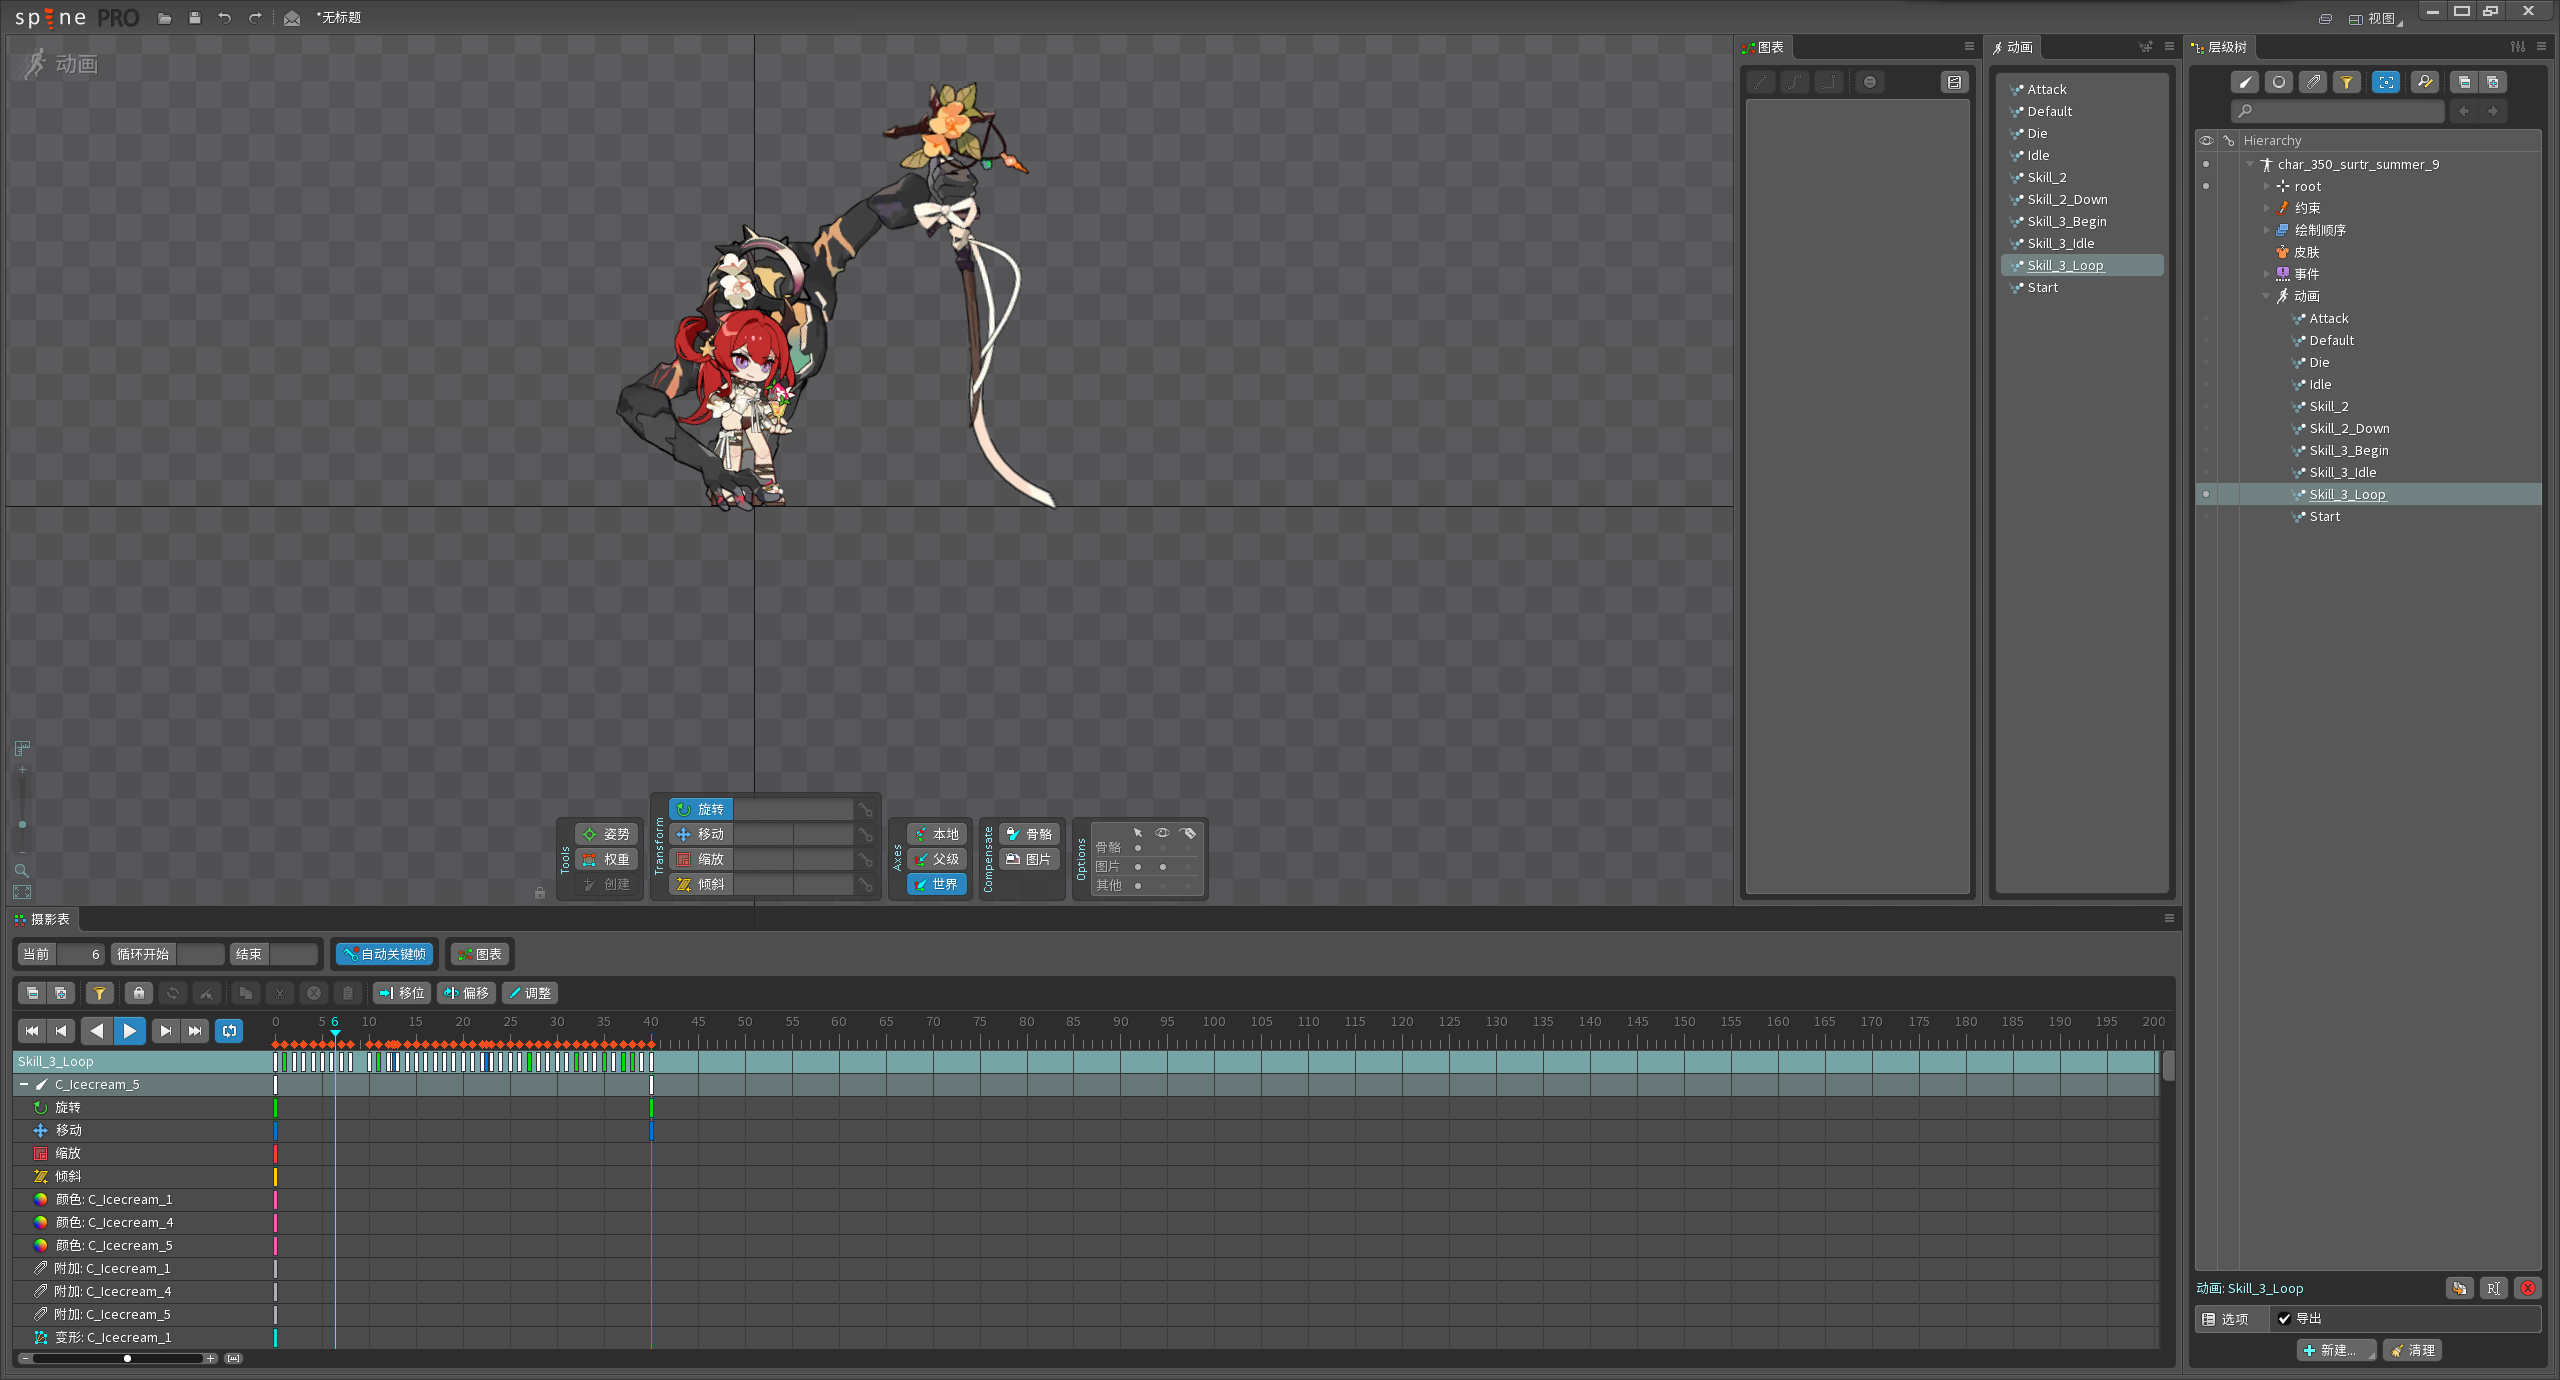Jump to the last frame in timeline
Image resolution: width=2560 pixels, height=1380 pixels.
195,1030
